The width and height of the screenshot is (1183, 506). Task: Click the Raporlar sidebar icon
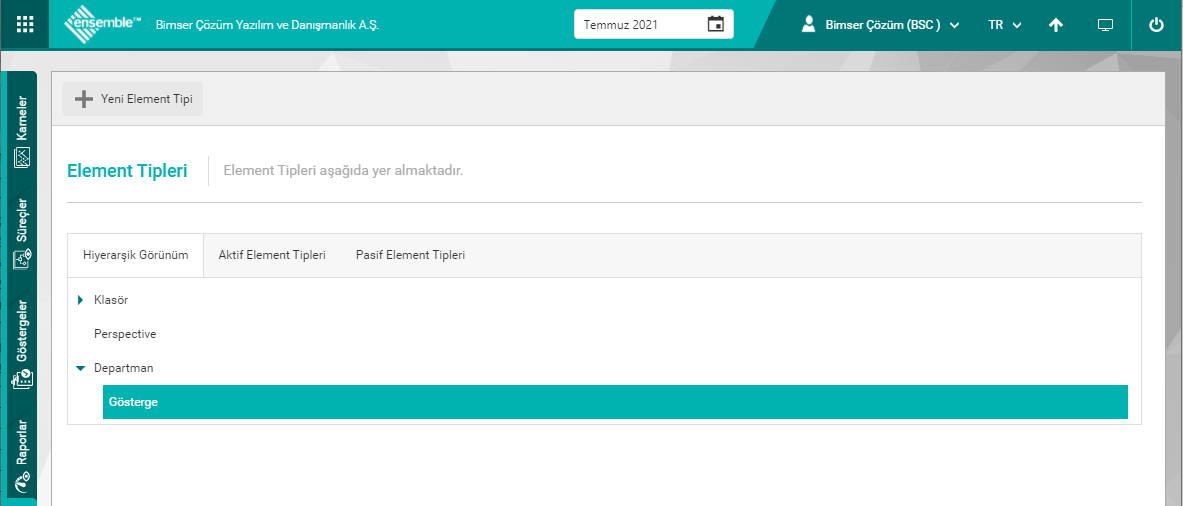(x=22, y=480)
